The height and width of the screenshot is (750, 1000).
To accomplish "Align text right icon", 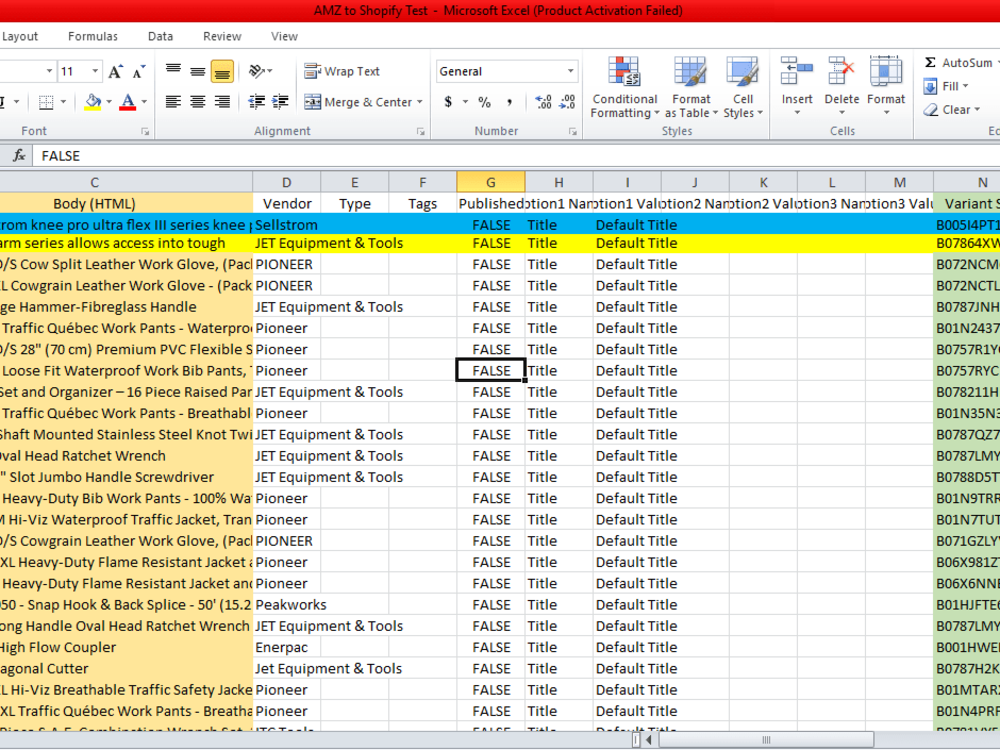I will point(222,101).
